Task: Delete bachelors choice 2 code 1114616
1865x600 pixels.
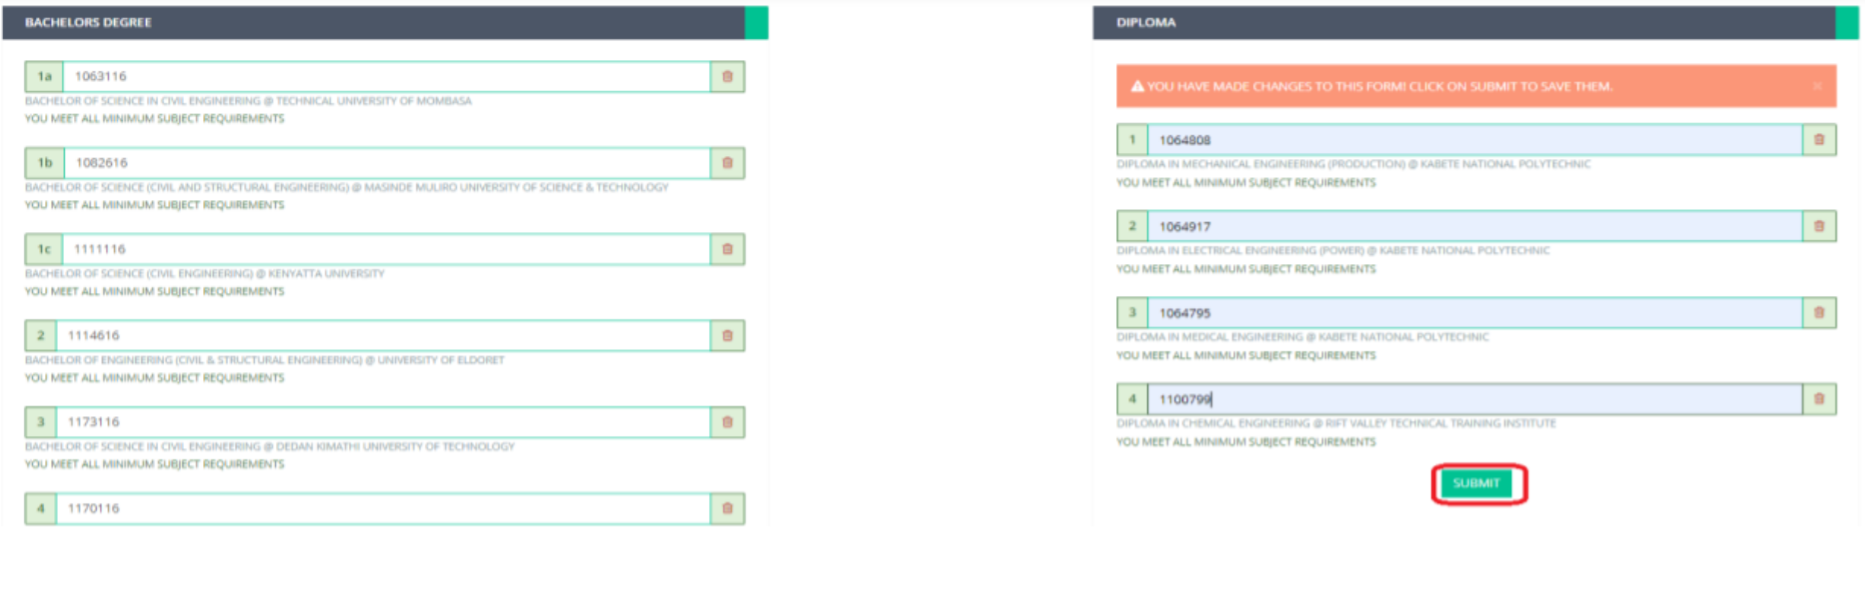Action: tap(727, 336)
